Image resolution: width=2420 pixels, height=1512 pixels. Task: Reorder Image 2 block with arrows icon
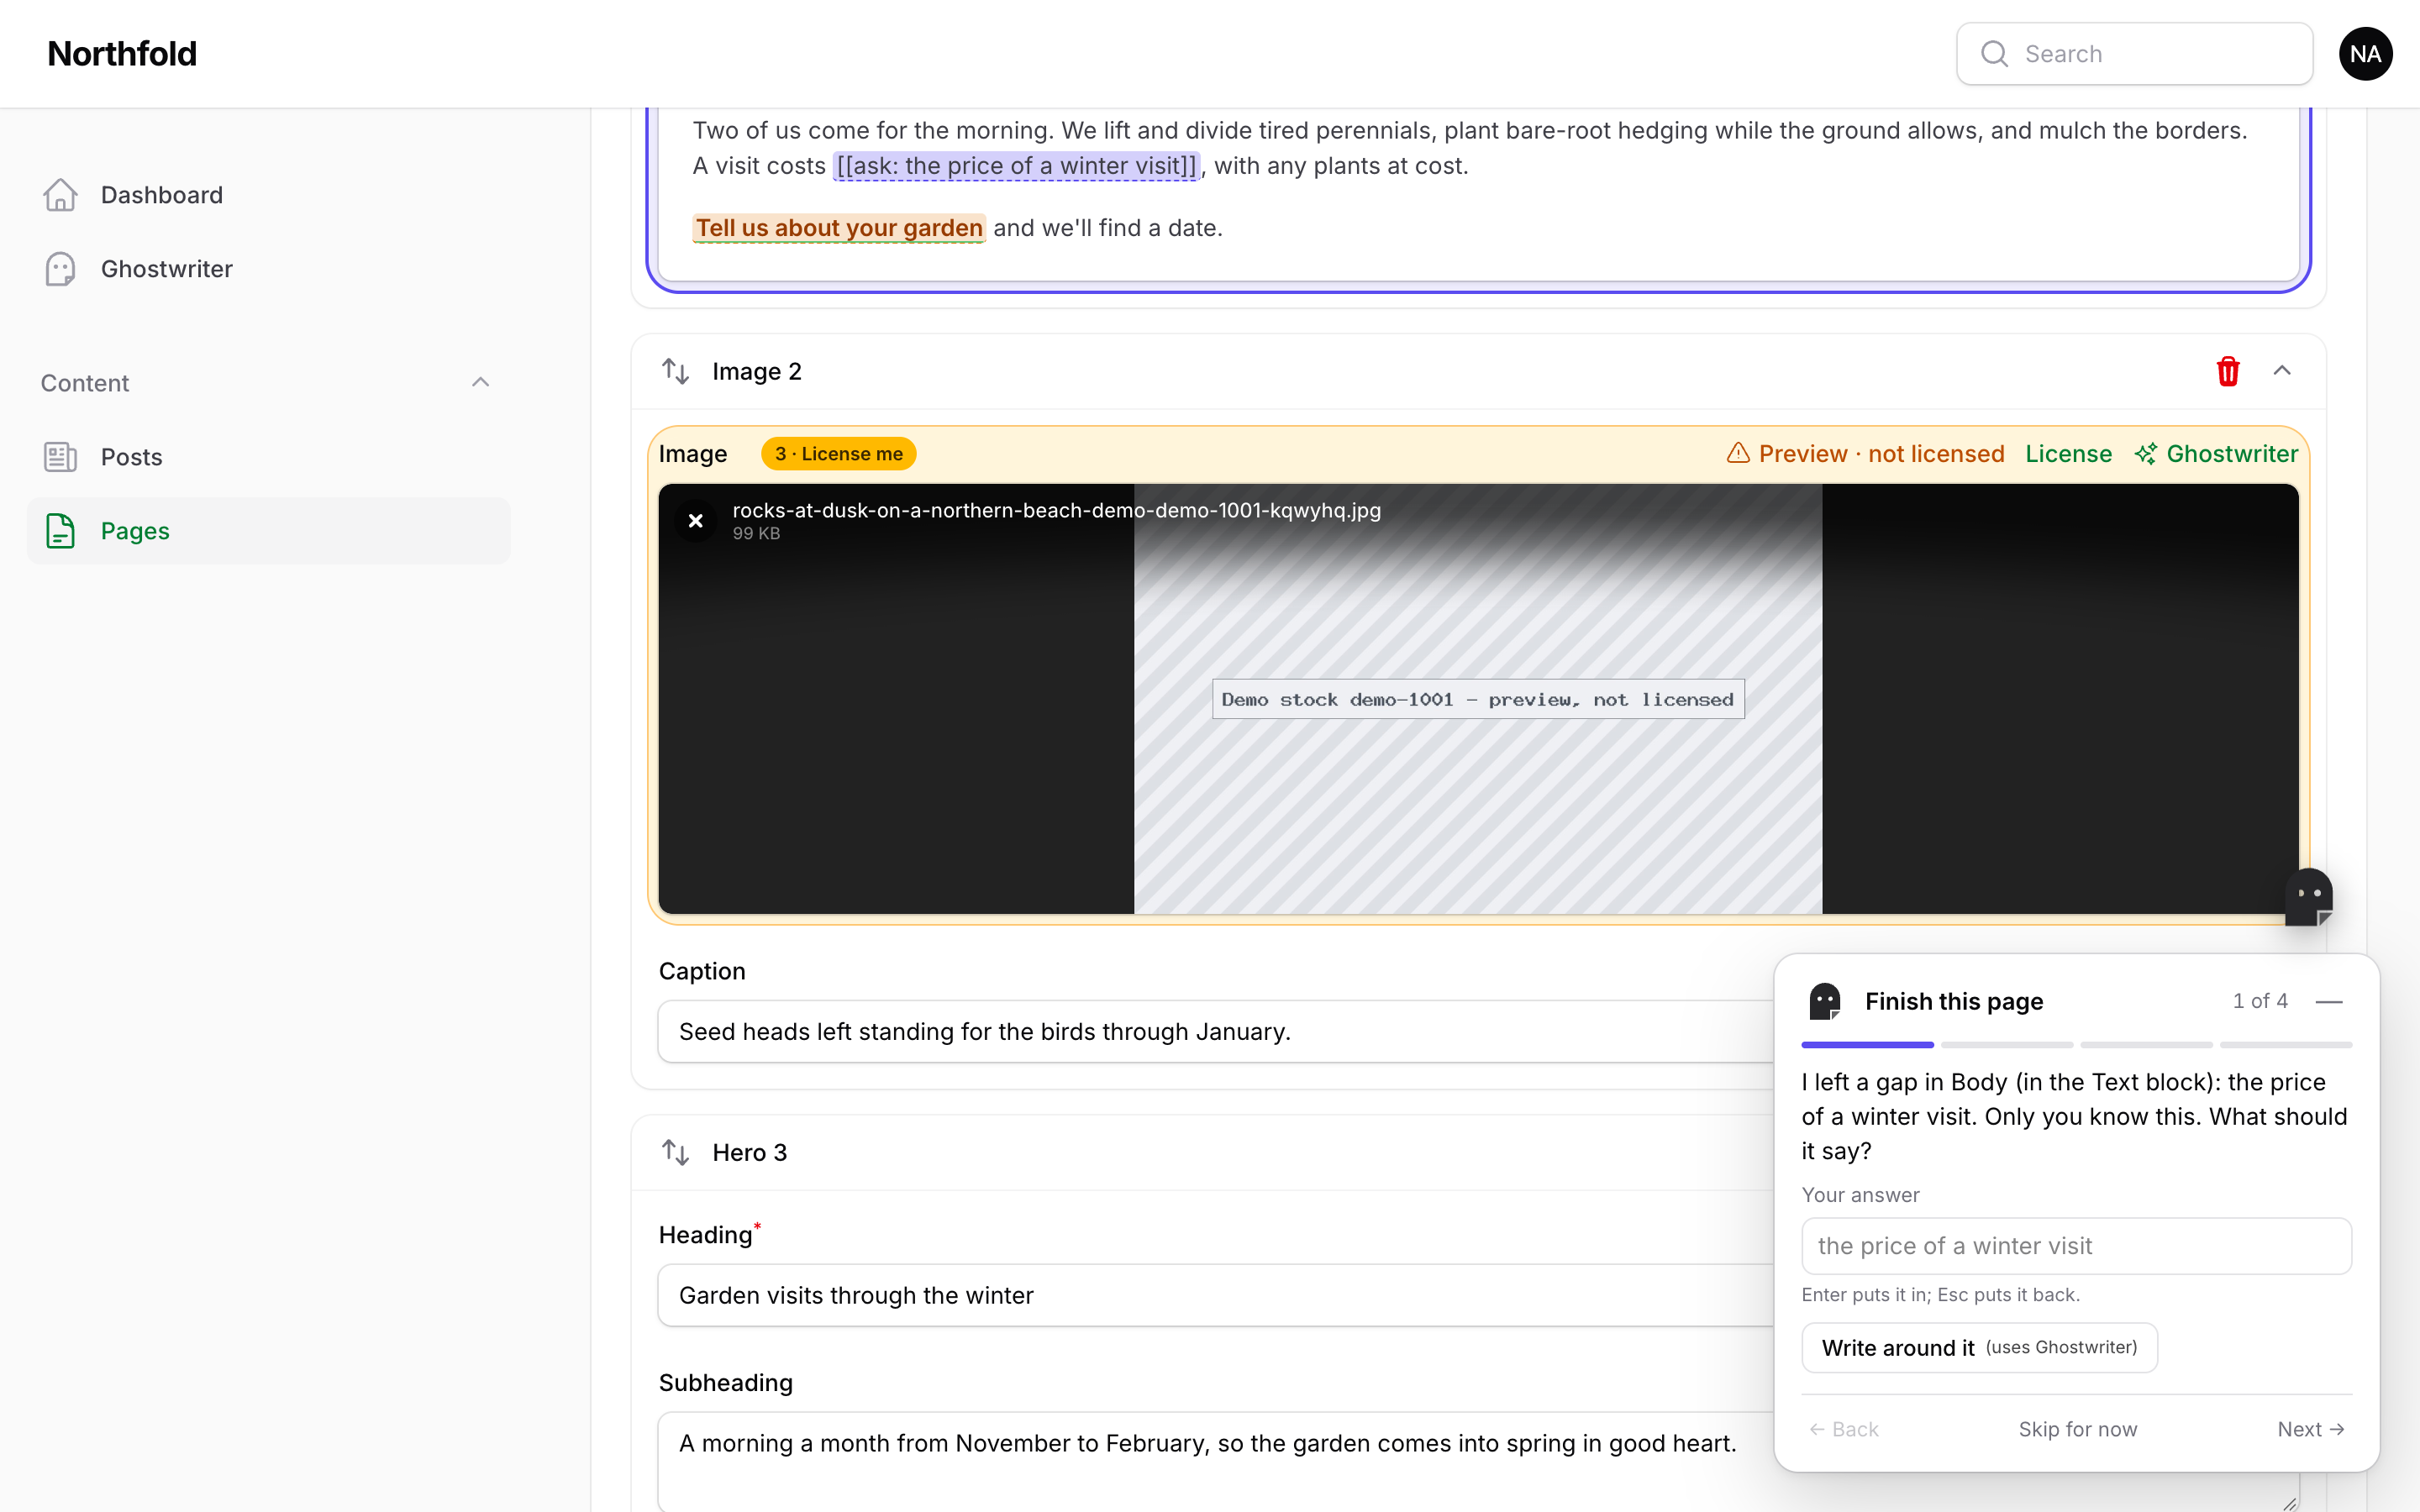click(x=676, y=371)
